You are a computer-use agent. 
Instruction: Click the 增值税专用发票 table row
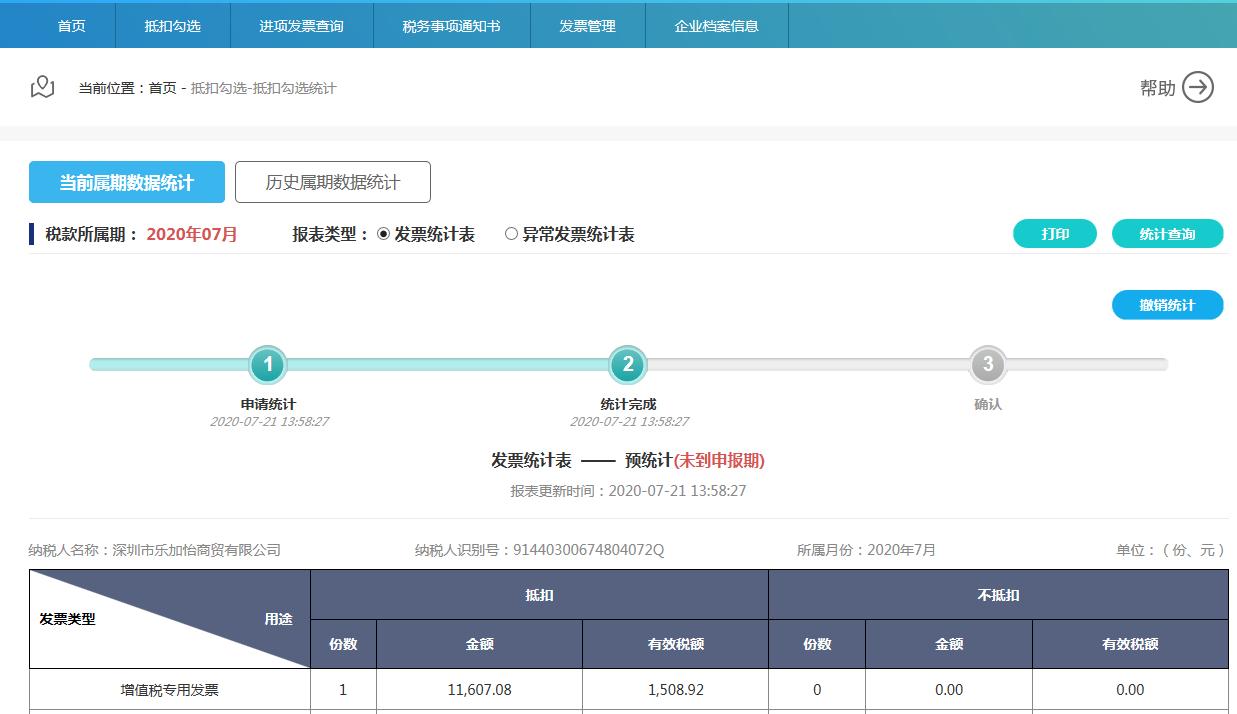click(x=168, y=689)
